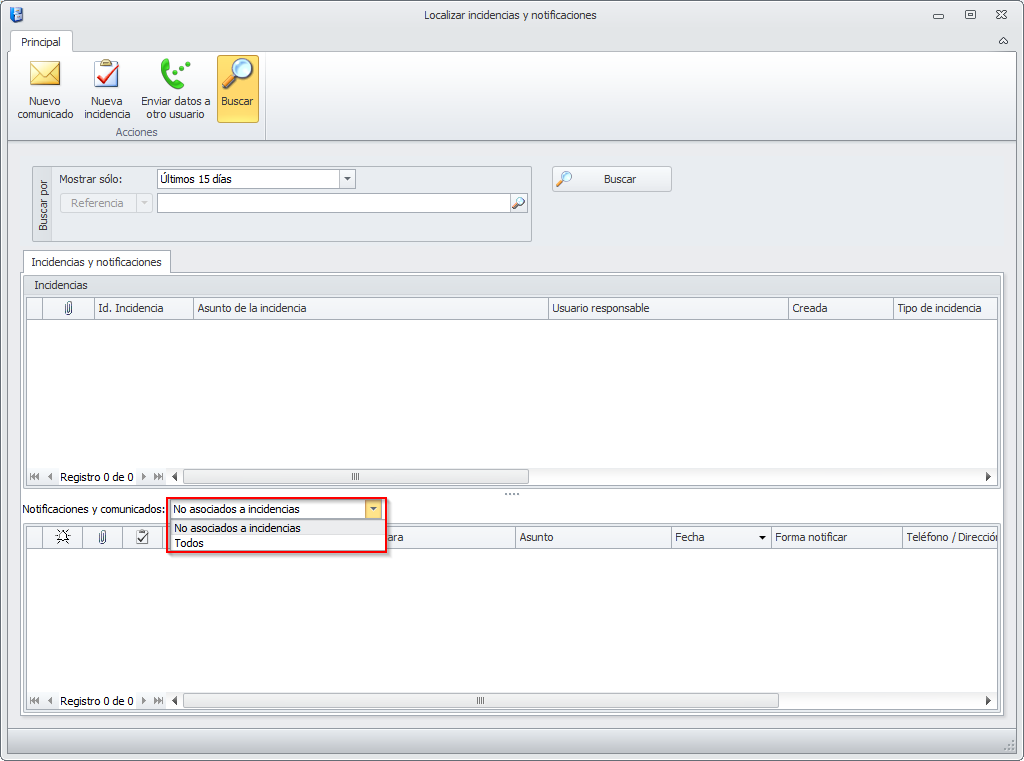The image size is (1024, 761).
Task: Toggle the Notificaciones y comunicados dropdown arrow
Action: point(373,509)
